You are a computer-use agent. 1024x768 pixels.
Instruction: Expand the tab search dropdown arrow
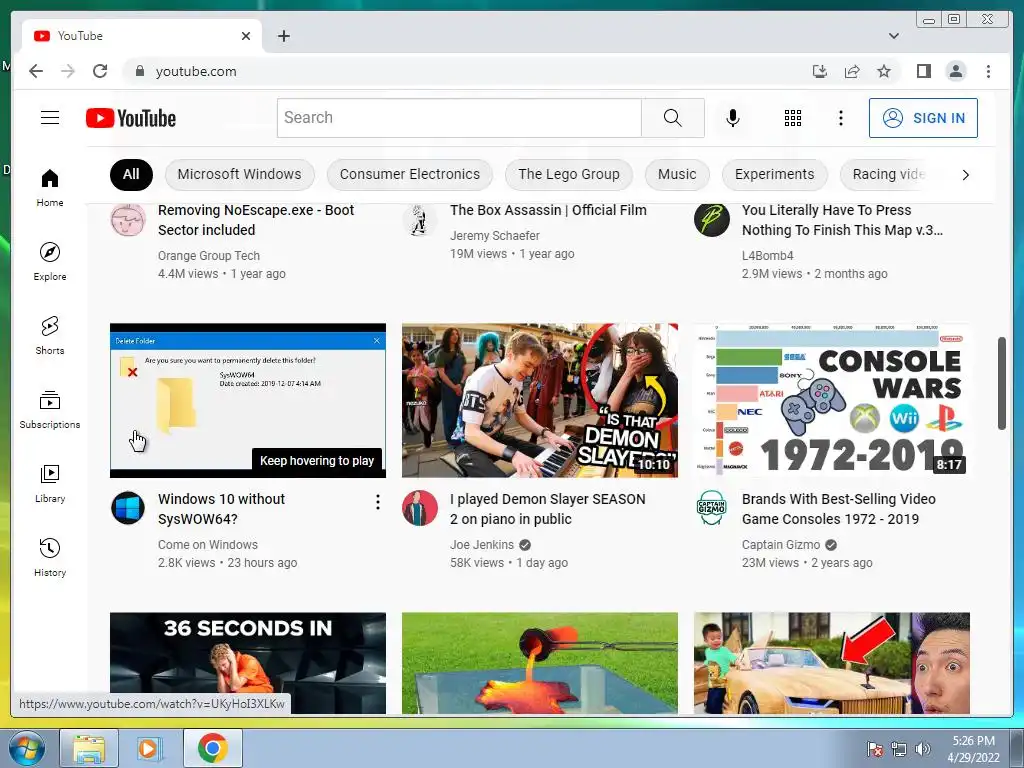[x=894, y=36]
